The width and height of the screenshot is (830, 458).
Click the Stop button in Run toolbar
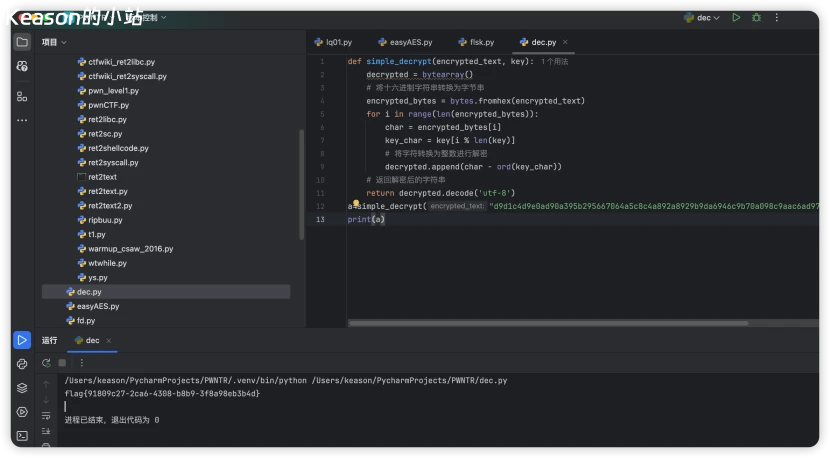62,362
